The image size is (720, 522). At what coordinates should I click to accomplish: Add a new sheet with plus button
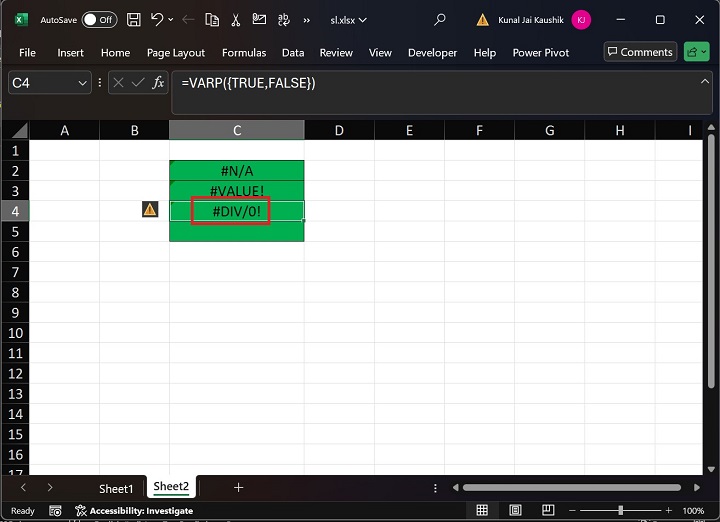[x=238, y=488]
